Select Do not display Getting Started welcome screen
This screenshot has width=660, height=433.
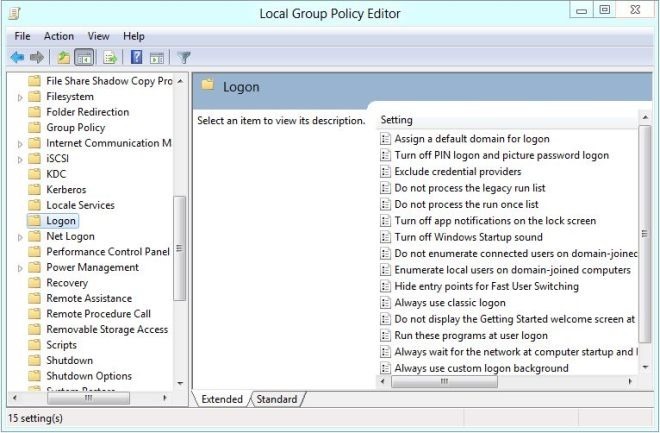click(x=514, y=319)
